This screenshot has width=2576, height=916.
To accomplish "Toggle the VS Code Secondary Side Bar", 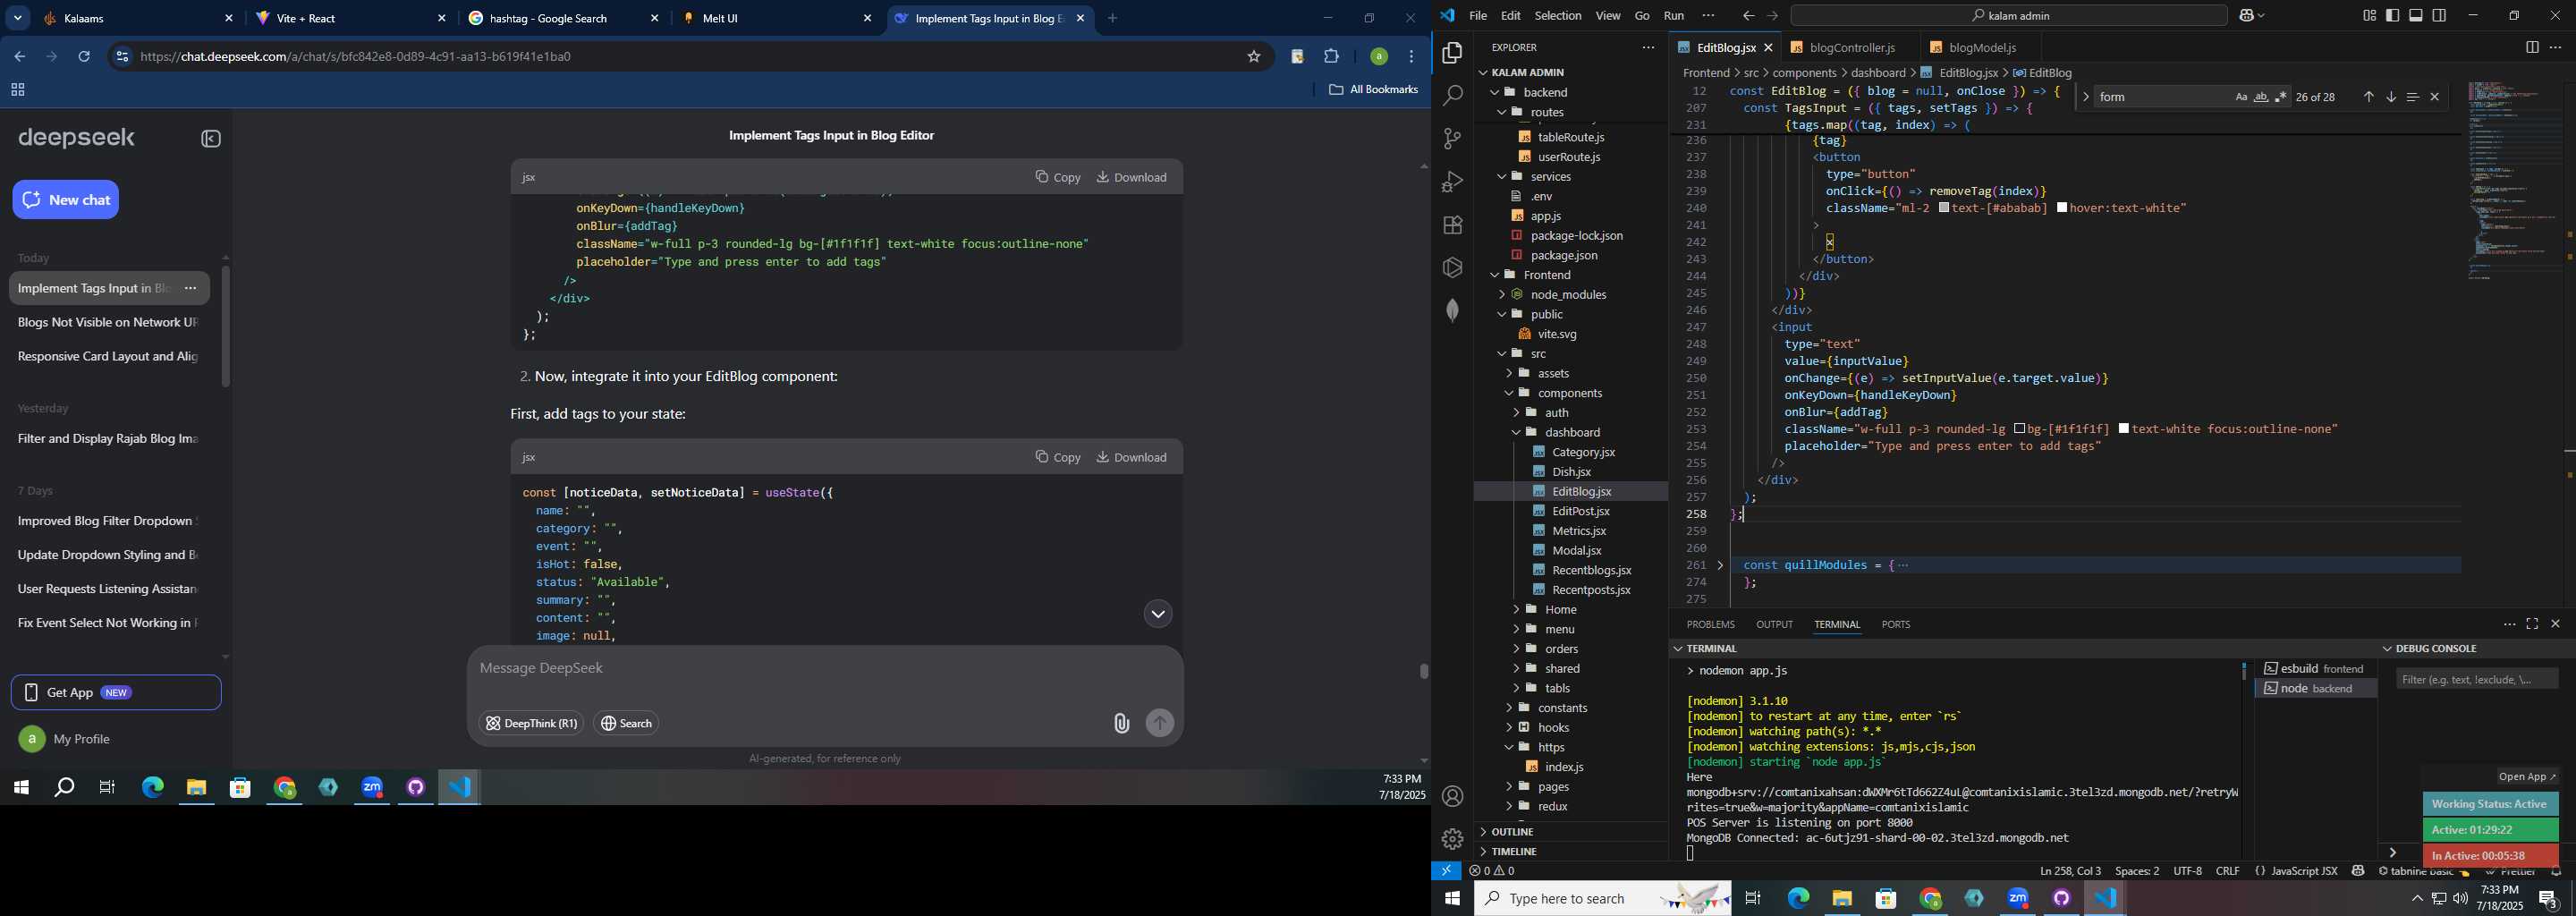I will point(2440,16).
